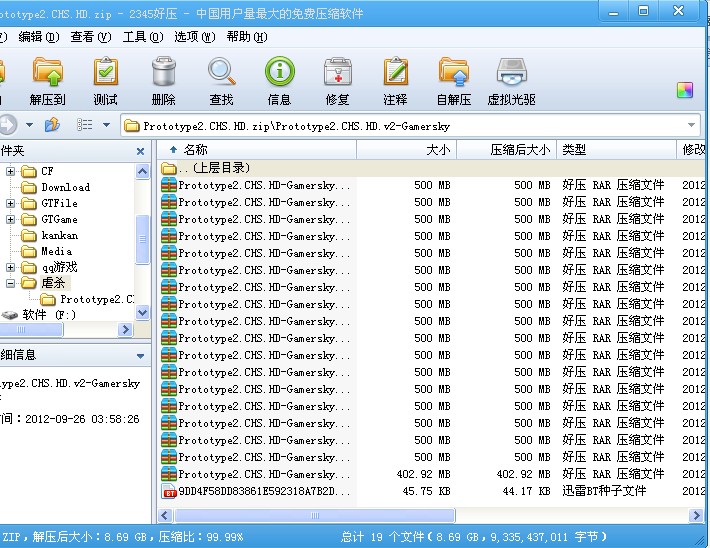This screenshot has height=548, width=710.
Task: Click the 迅雷BT种子文件 type cell
Action: click(604, 491)
